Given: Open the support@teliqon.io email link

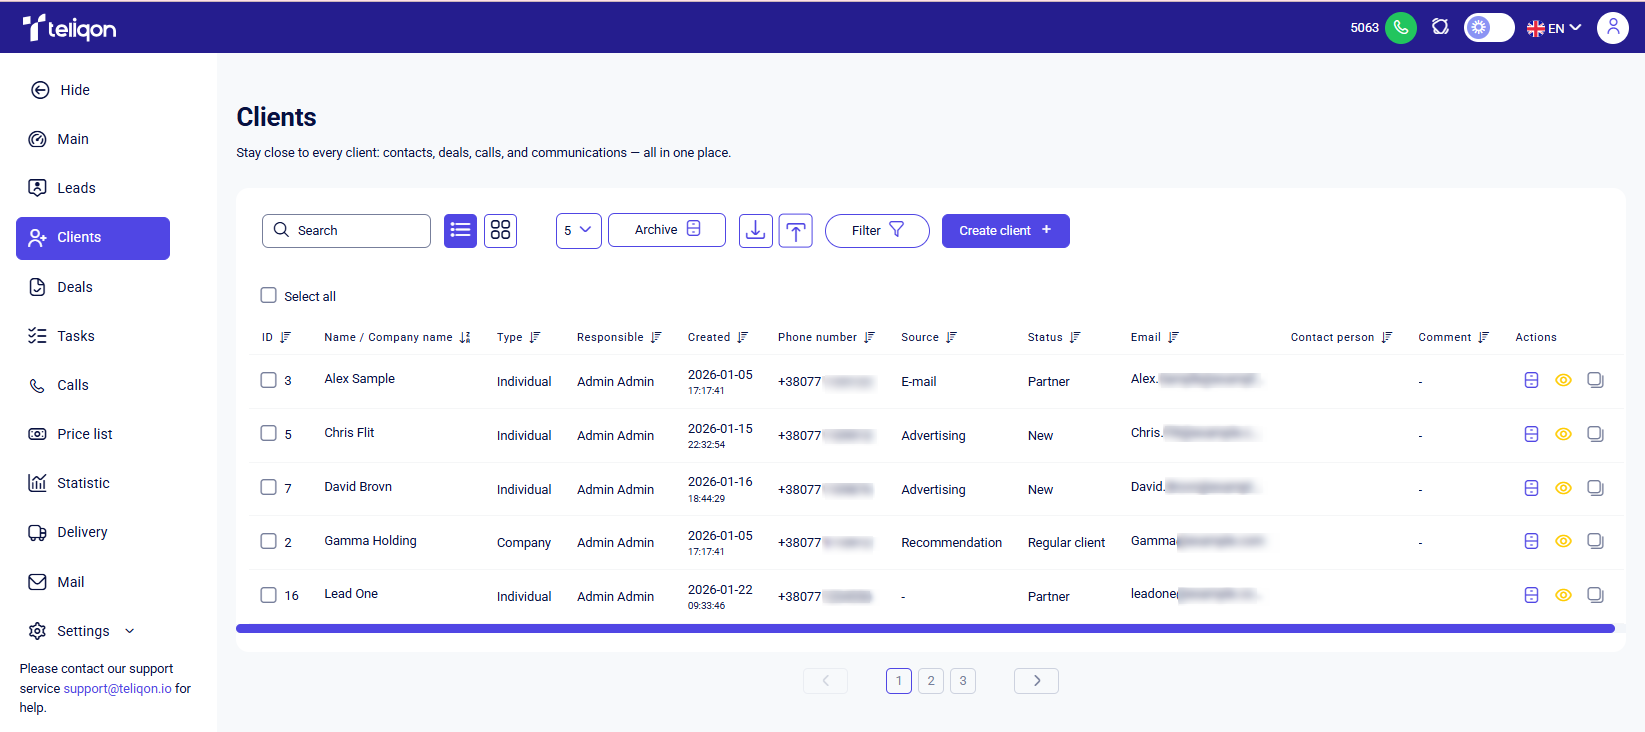Looking at the screenshot, I should [117, 688].
